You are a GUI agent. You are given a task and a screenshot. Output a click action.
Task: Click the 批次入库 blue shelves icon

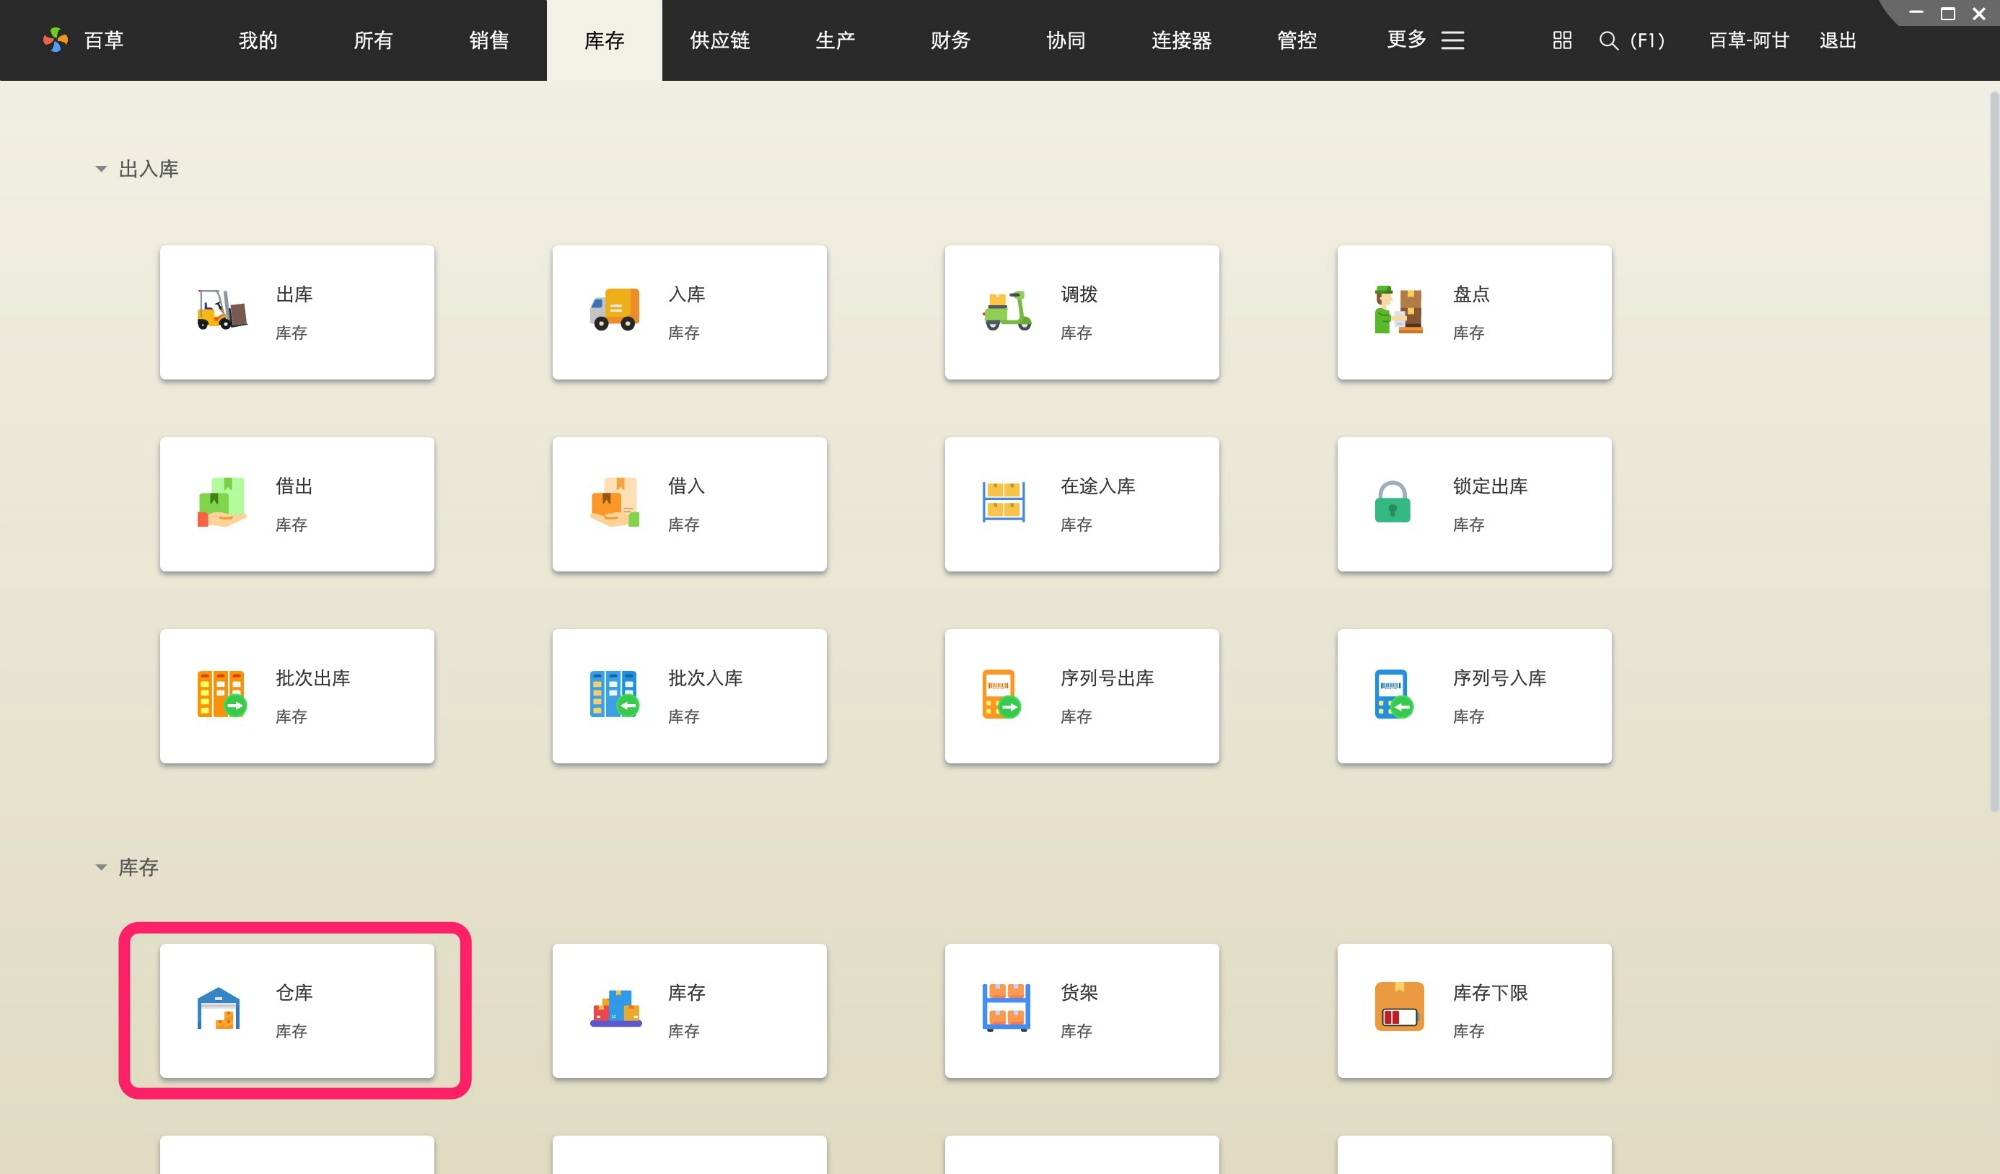coord(614,695)
